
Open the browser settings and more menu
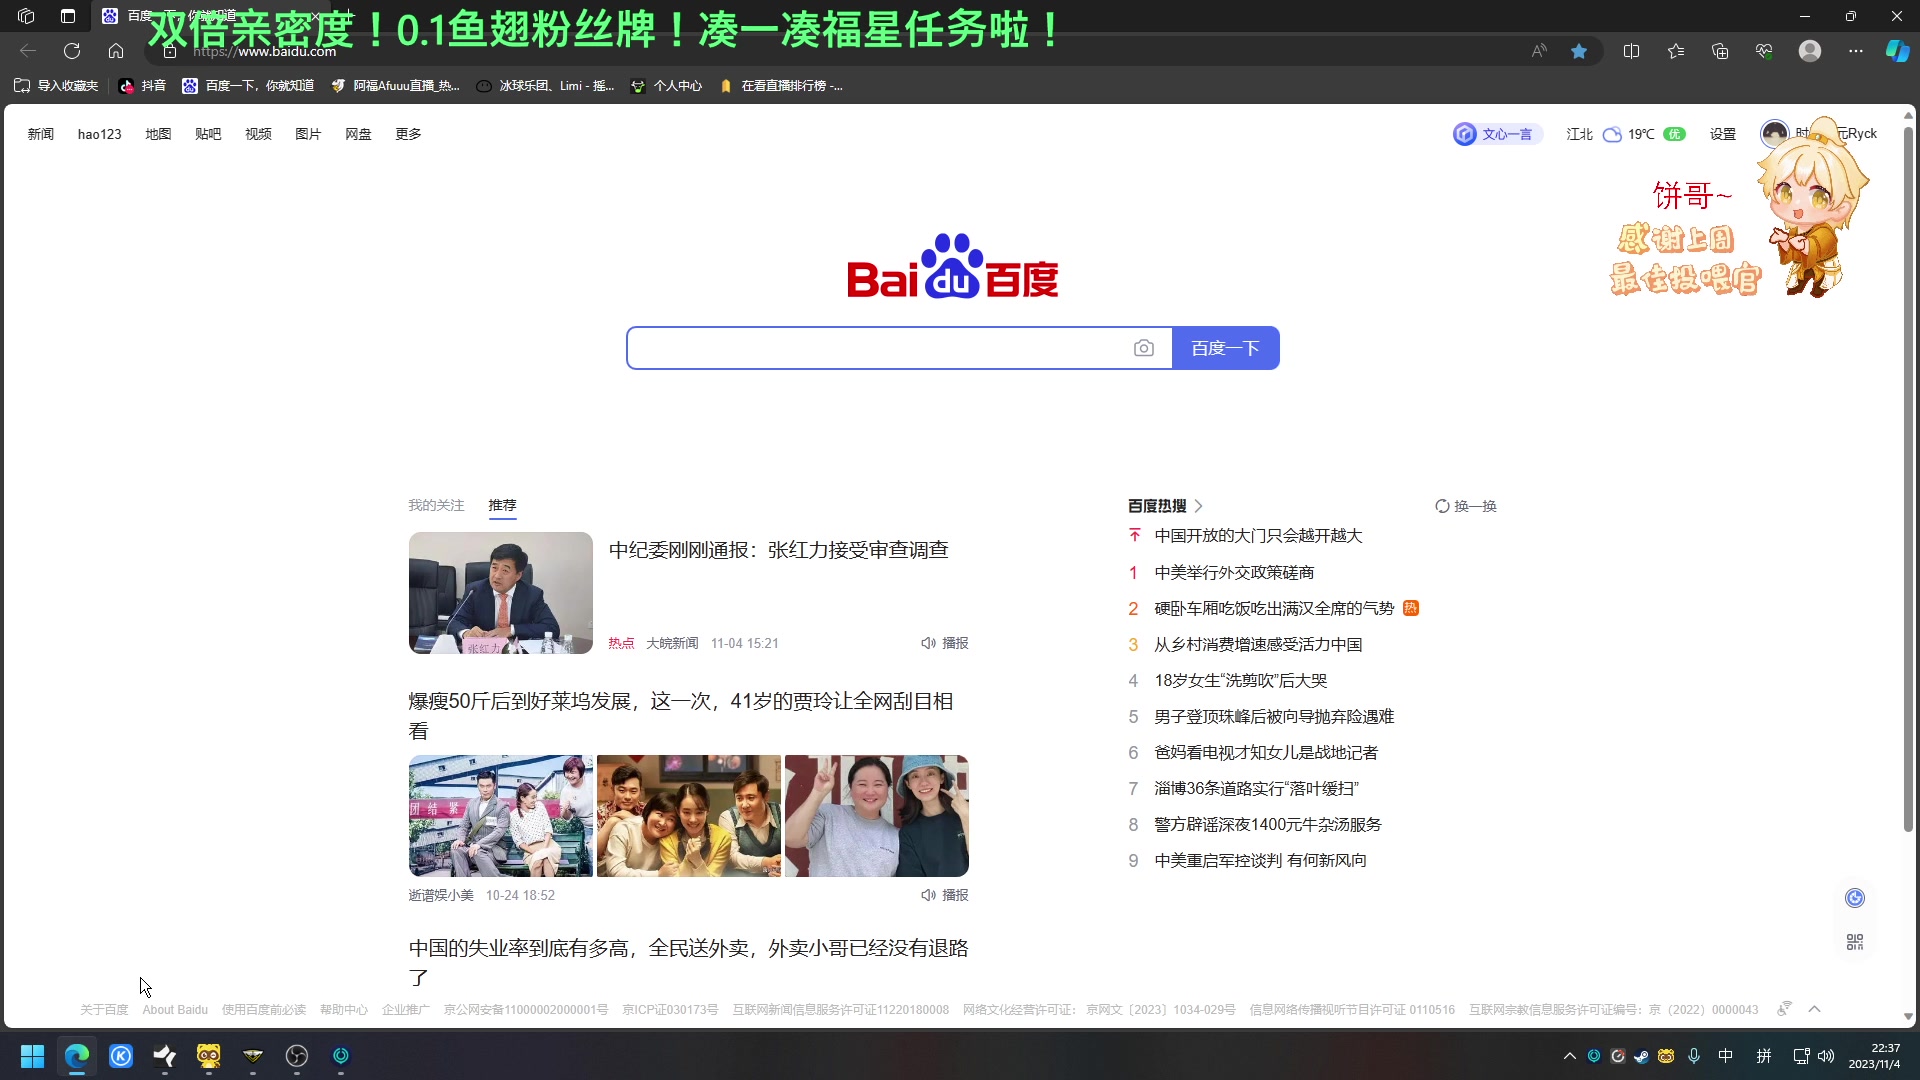tap(1856, 51)
